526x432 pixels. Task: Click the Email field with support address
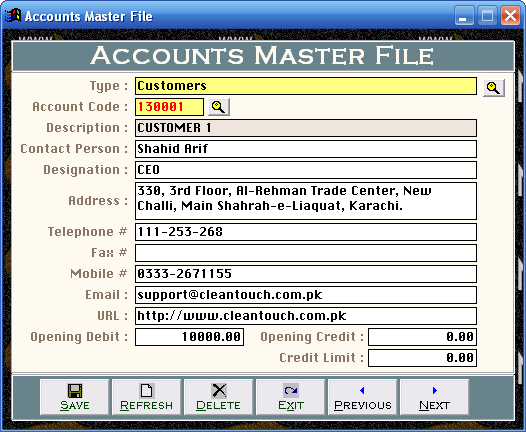coord(306,295)
